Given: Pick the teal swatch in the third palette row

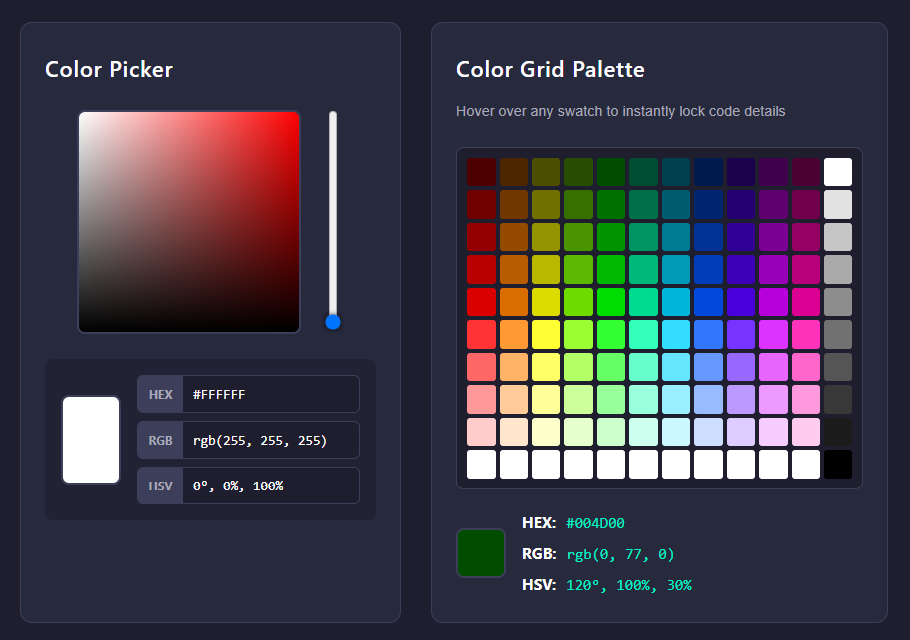Looking at the screenshot, I should click(676, 237).
